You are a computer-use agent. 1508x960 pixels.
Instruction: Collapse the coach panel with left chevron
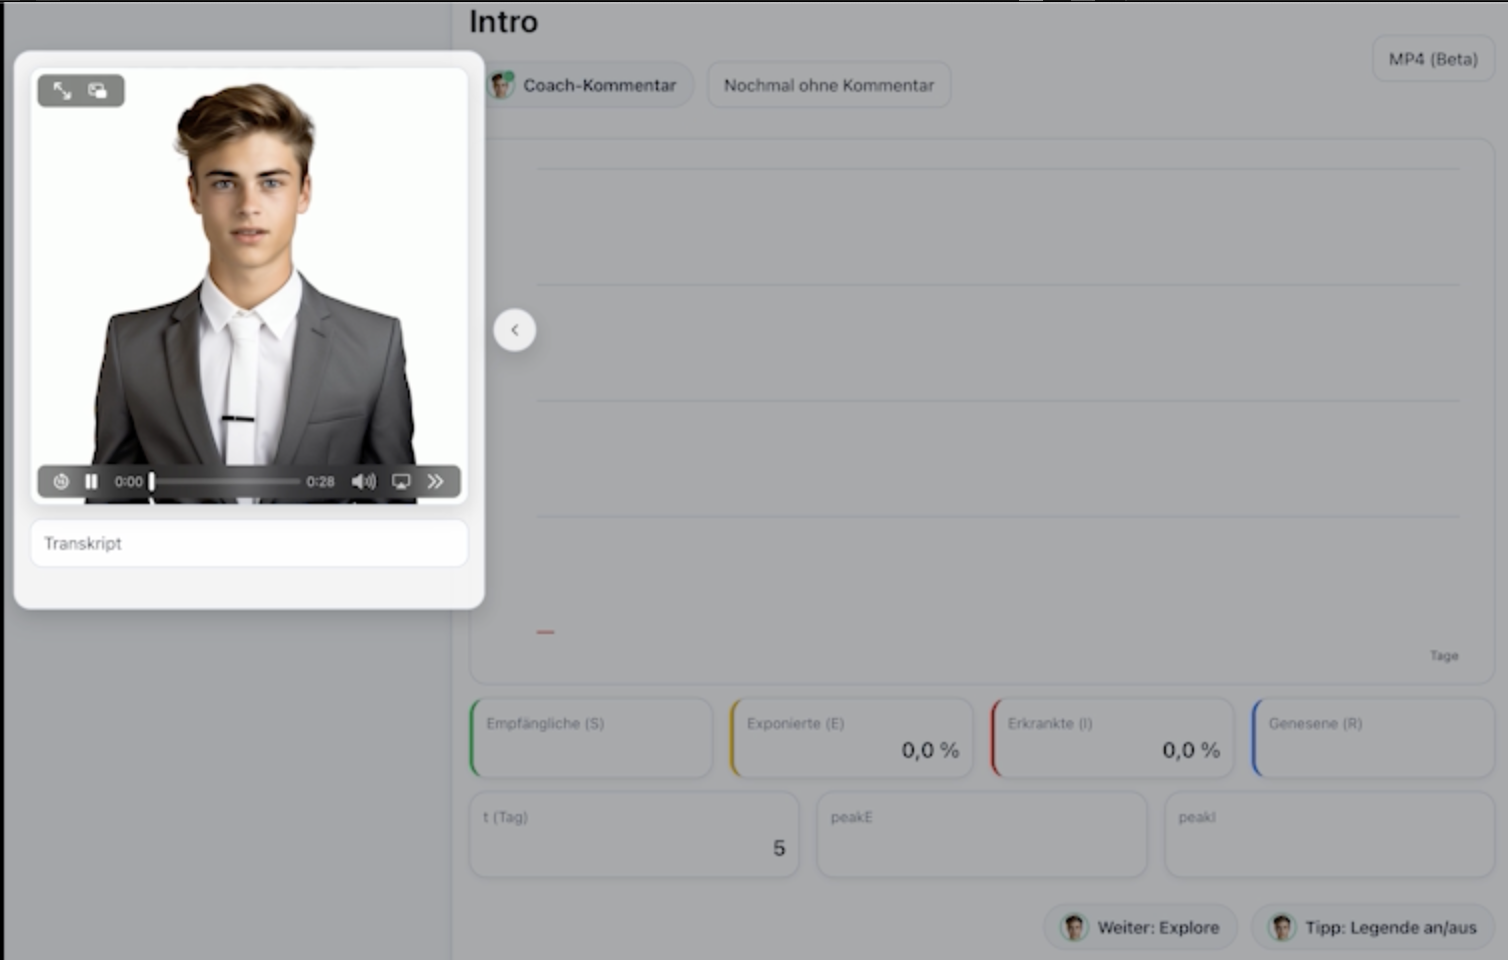(x=514, y=330)
